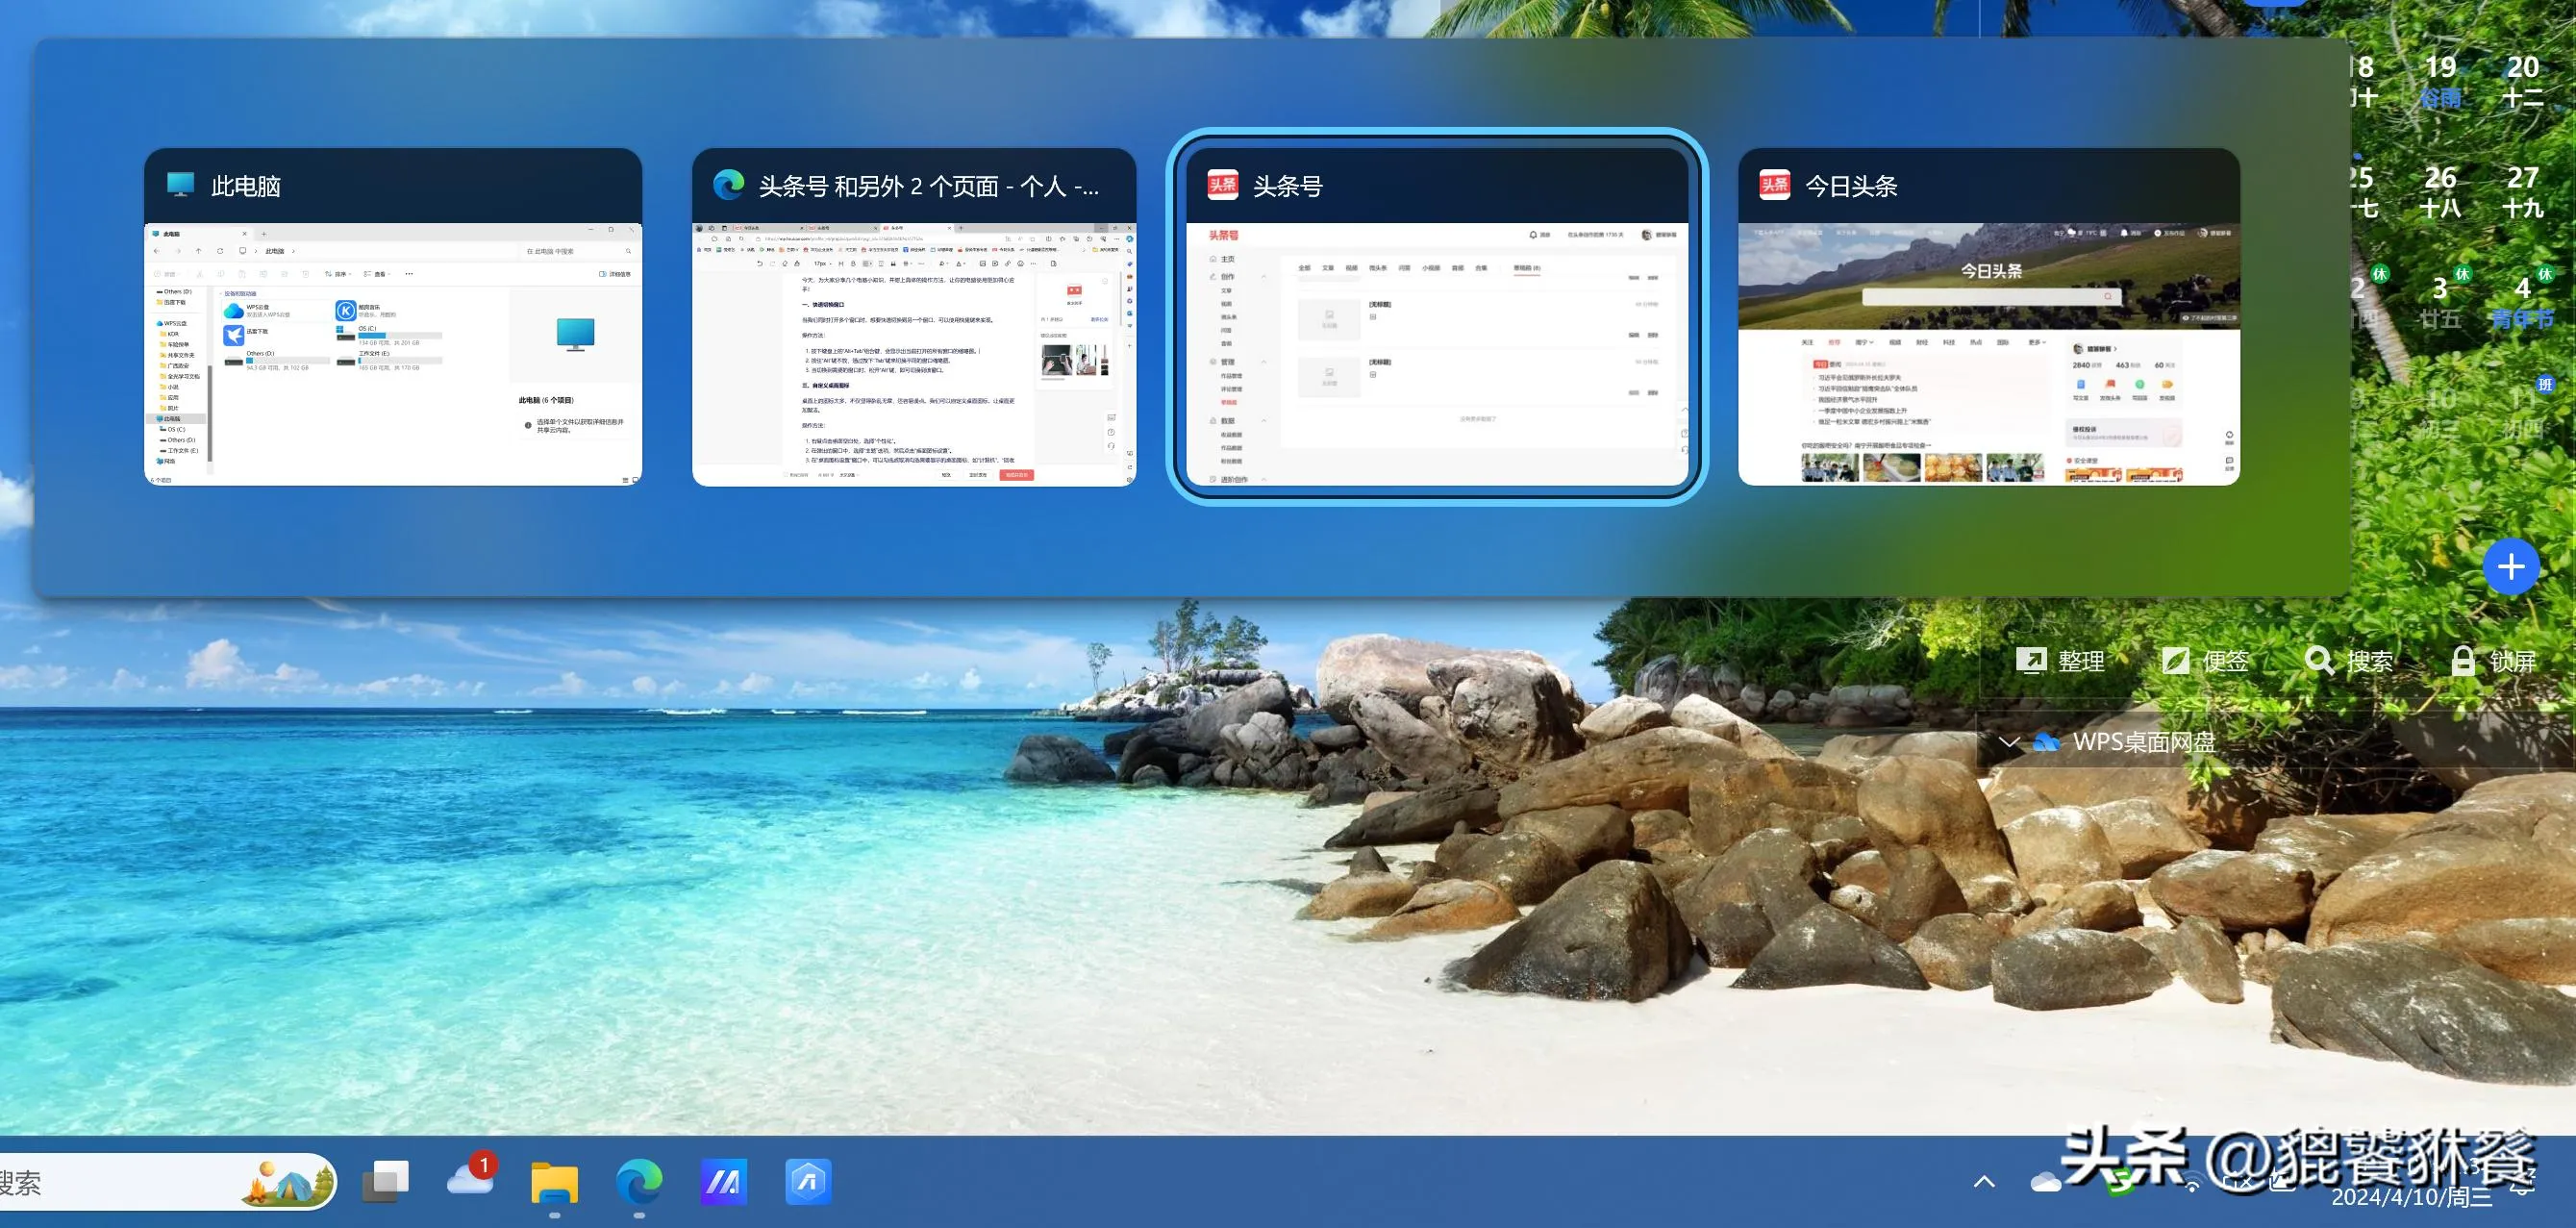The image size is (2576, 1228).
Task: Collapse the WPS桌面网盘 panel chevron
Action: click(2009, 742)
